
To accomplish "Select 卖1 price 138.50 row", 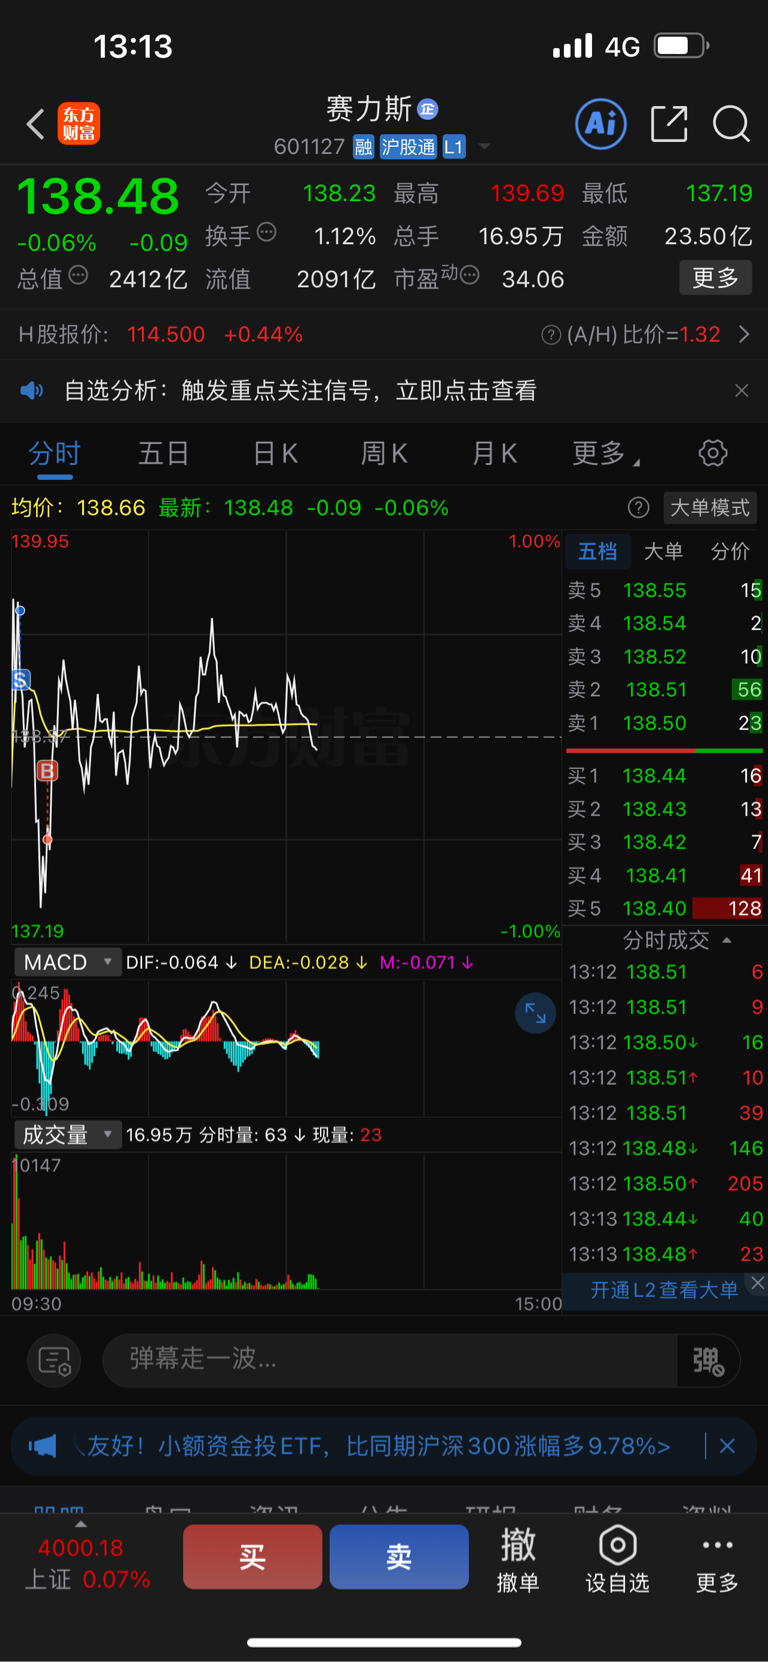I will click(665, 723).
